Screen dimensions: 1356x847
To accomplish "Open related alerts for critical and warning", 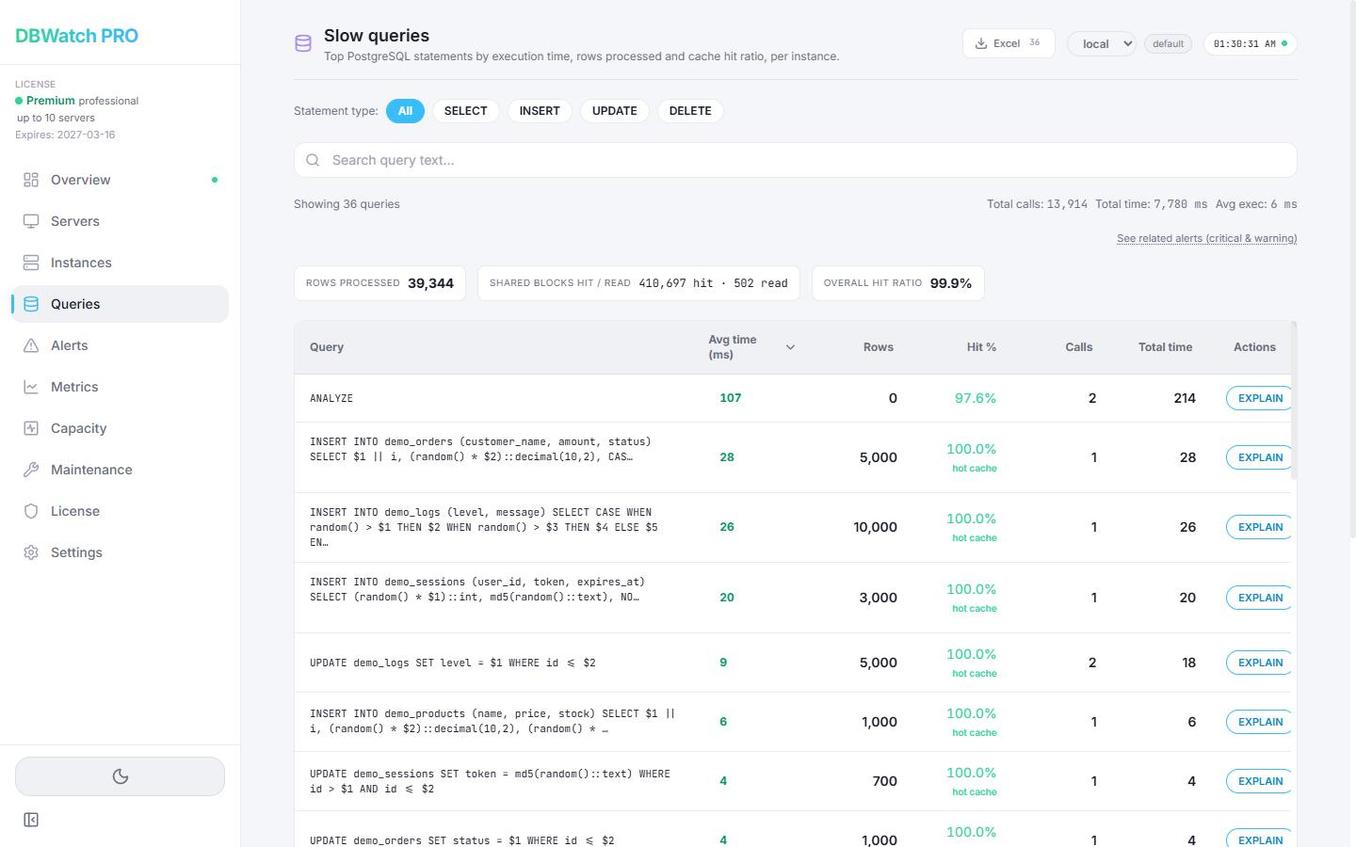I will (1206, 238).
